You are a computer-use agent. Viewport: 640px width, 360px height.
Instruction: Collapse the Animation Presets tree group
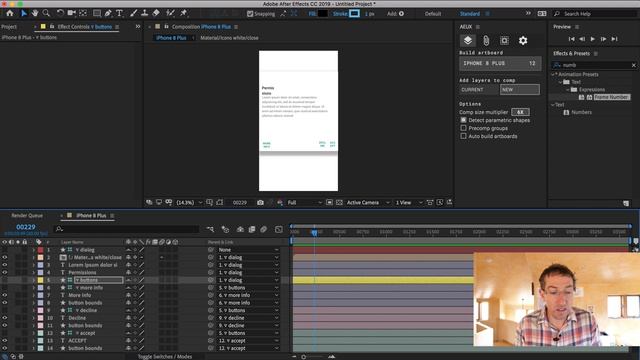553,74
